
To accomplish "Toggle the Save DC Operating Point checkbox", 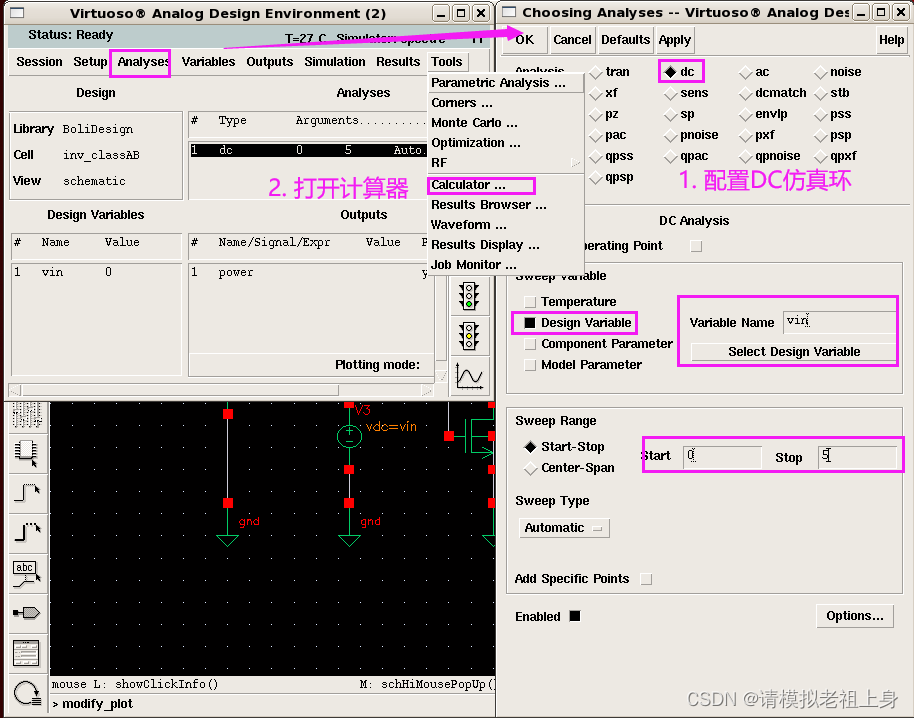I will (x=696, y=246).
